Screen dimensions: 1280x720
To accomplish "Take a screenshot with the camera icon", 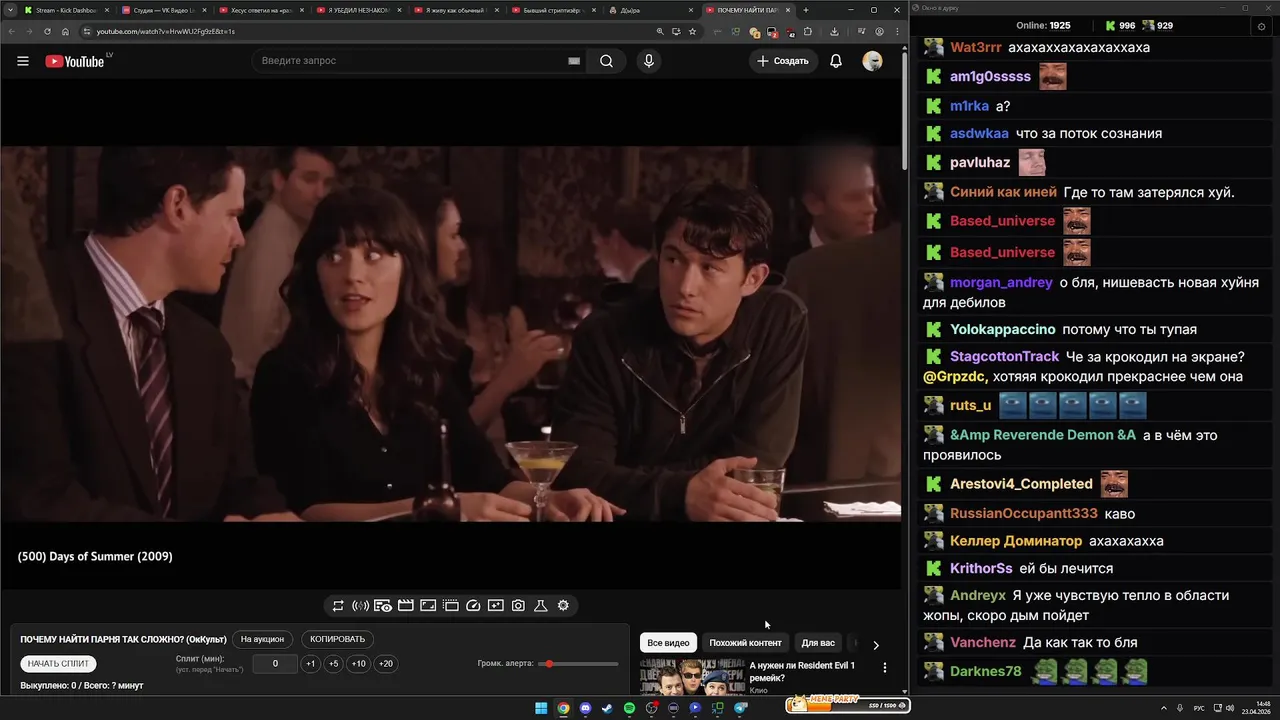I will 518,606.
